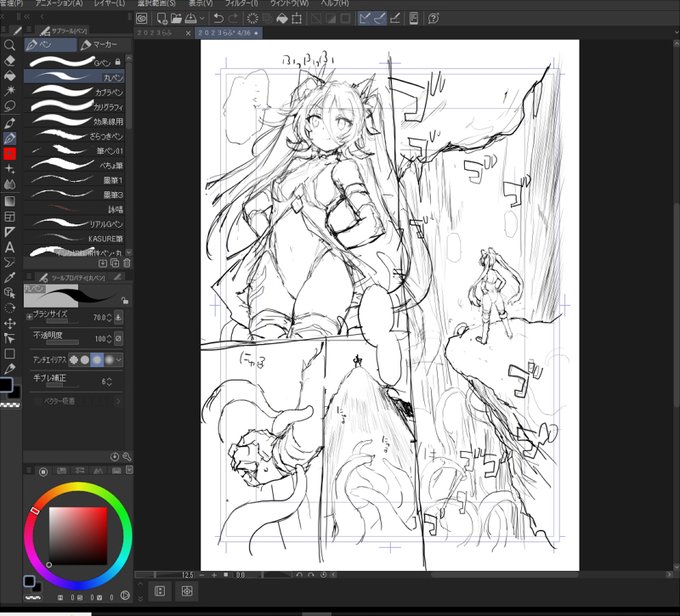Viewport: 680px width, 616px height.
Task: Select the Lasso selection tool
Action: coord(9,106)
